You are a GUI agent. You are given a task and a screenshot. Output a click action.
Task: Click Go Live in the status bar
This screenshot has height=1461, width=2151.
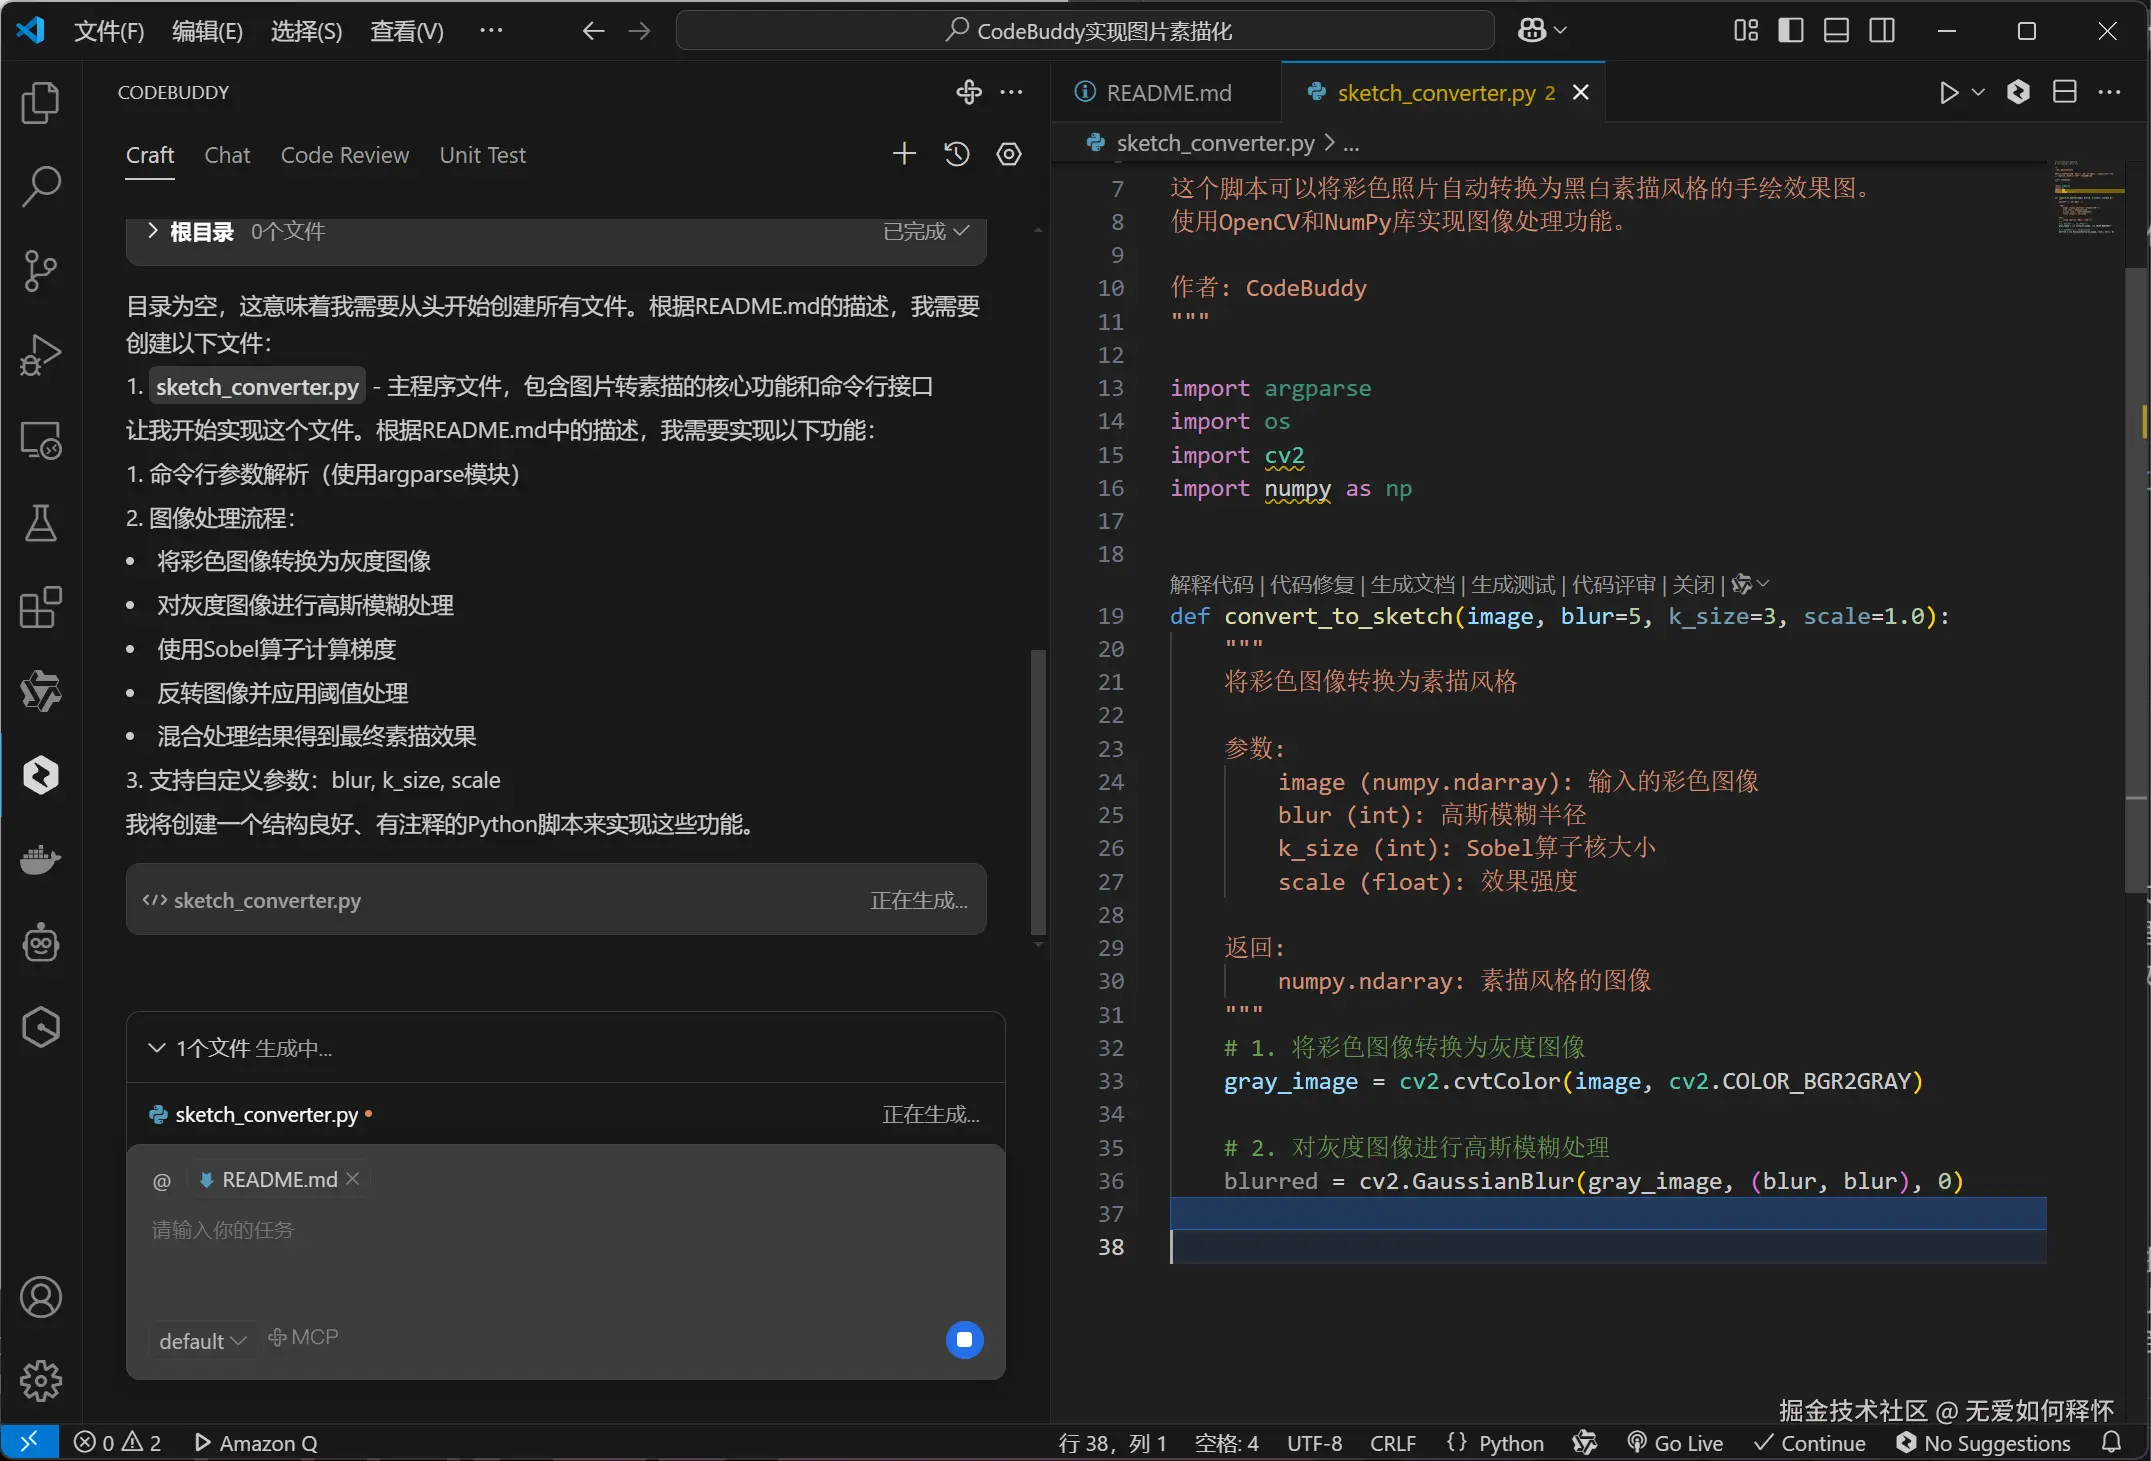tap(1676, 1443)
